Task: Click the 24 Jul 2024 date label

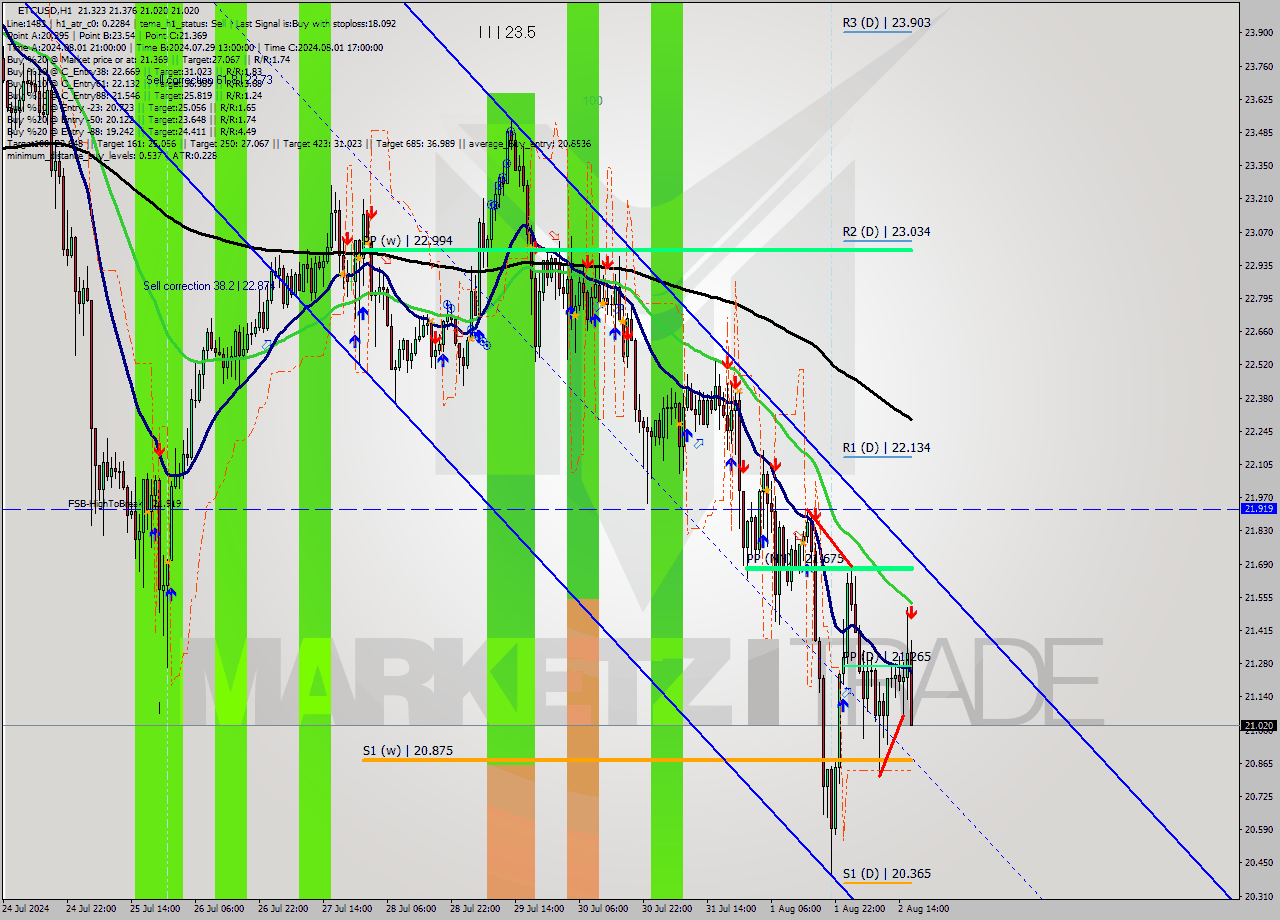Action: (x=26, y=909)
